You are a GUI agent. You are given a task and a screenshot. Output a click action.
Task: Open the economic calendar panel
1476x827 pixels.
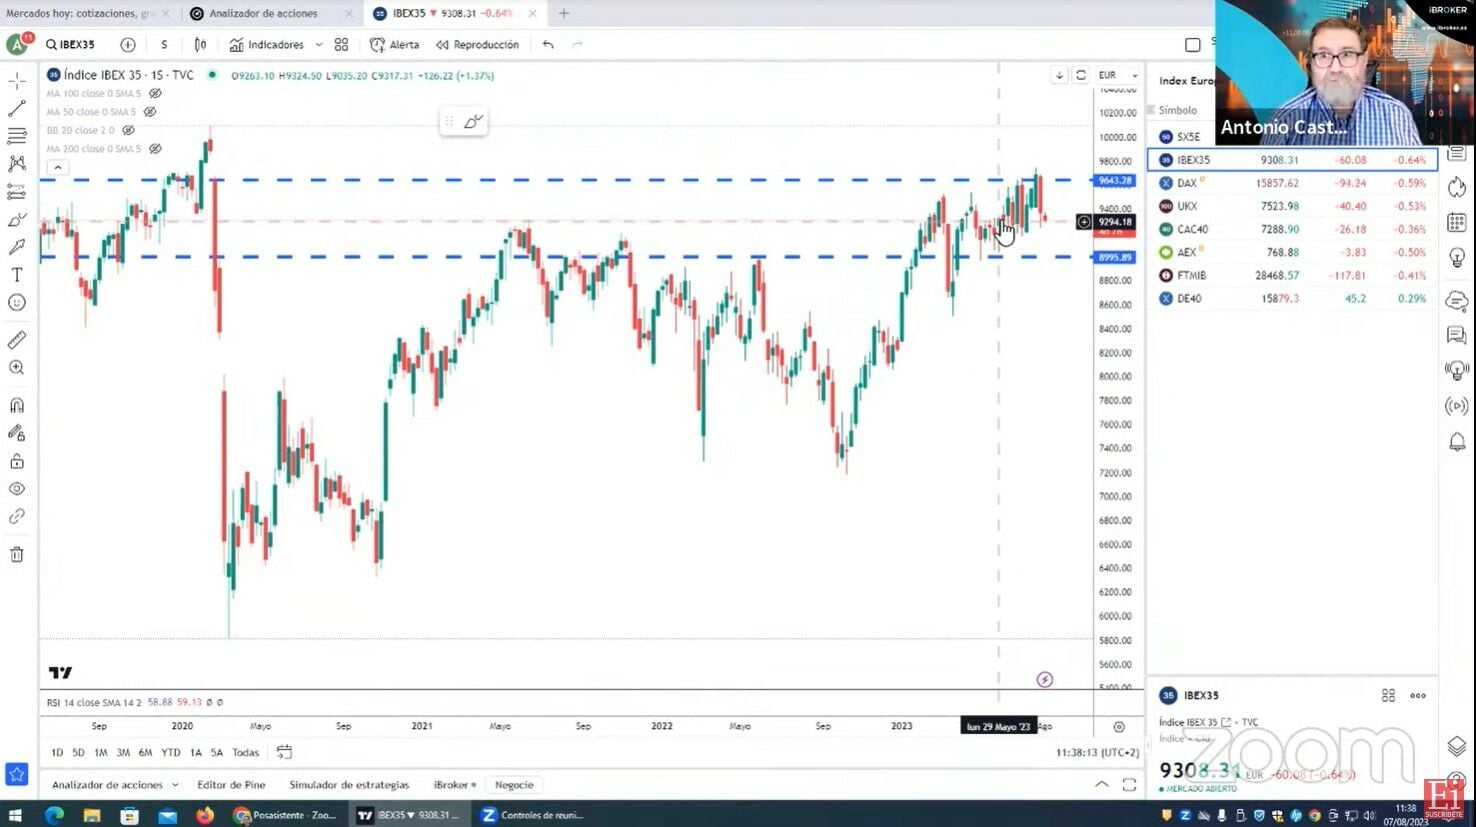click(1457, 223)
